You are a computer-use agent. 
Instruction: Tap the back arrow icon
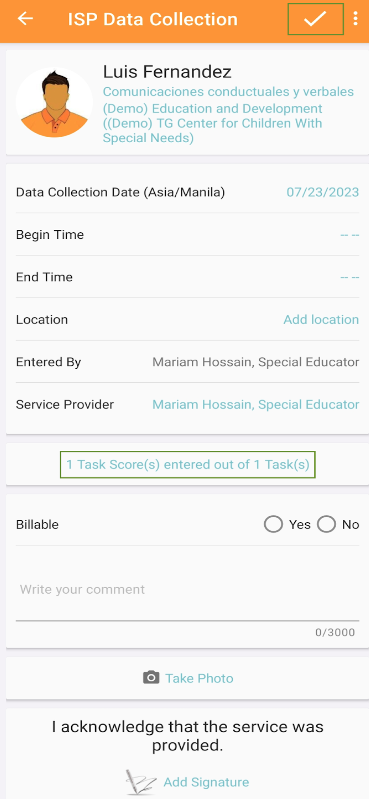[25, 19]
